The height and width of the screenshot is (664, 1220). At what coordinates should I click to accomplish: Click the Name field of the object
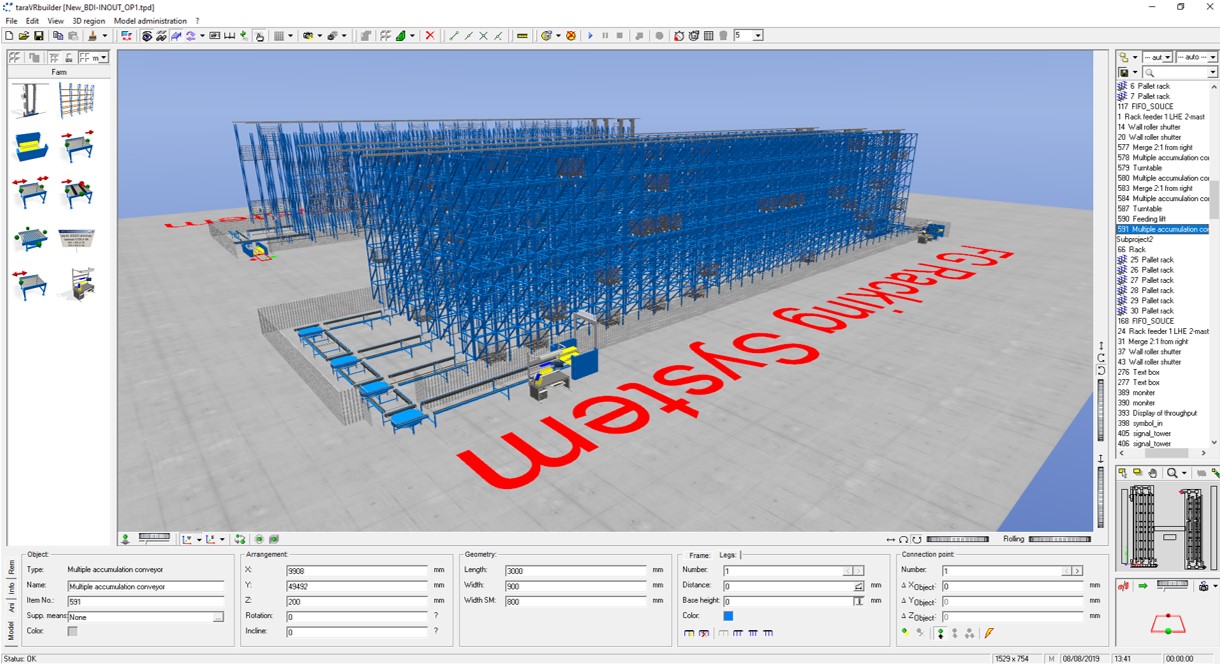coord(145,586)
